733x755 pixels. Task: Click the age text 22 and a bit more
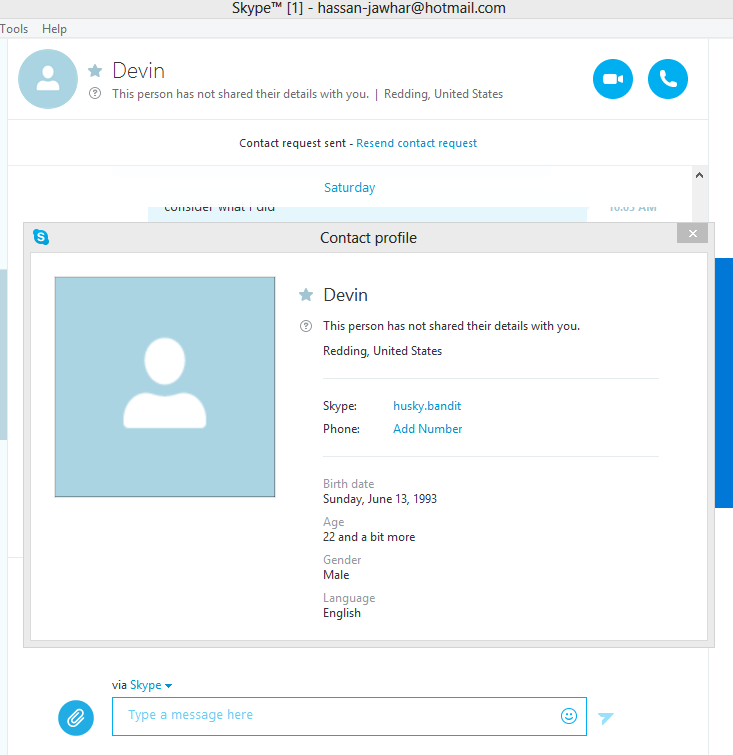[x=369, y=537]
